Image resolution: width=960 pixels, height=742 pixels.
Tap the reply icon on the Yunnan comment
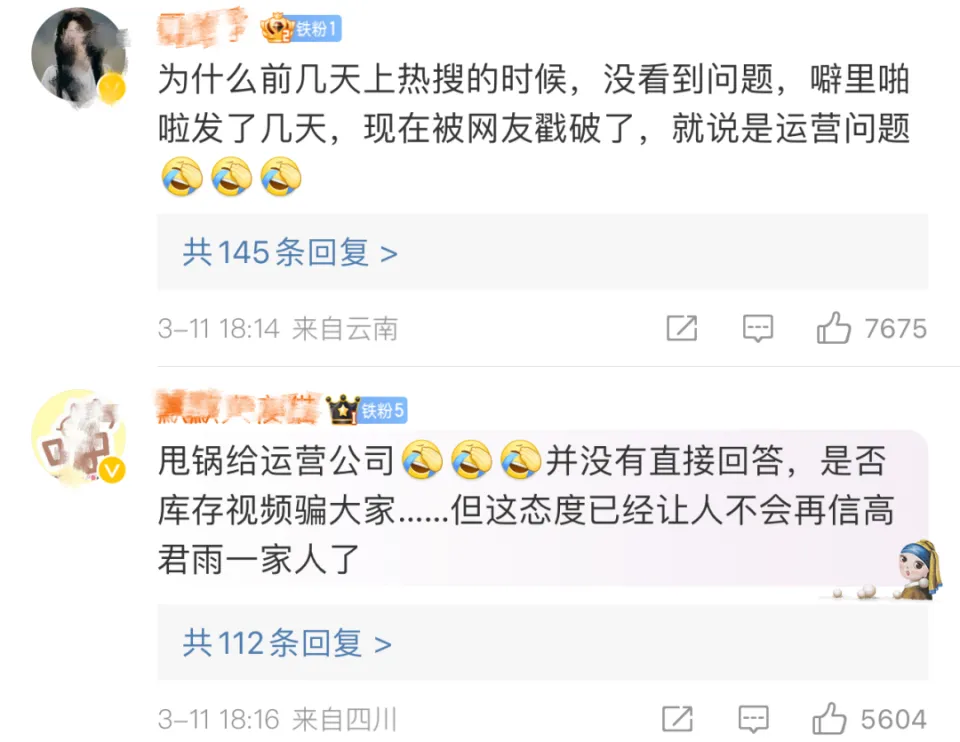(x=757, y=328)
